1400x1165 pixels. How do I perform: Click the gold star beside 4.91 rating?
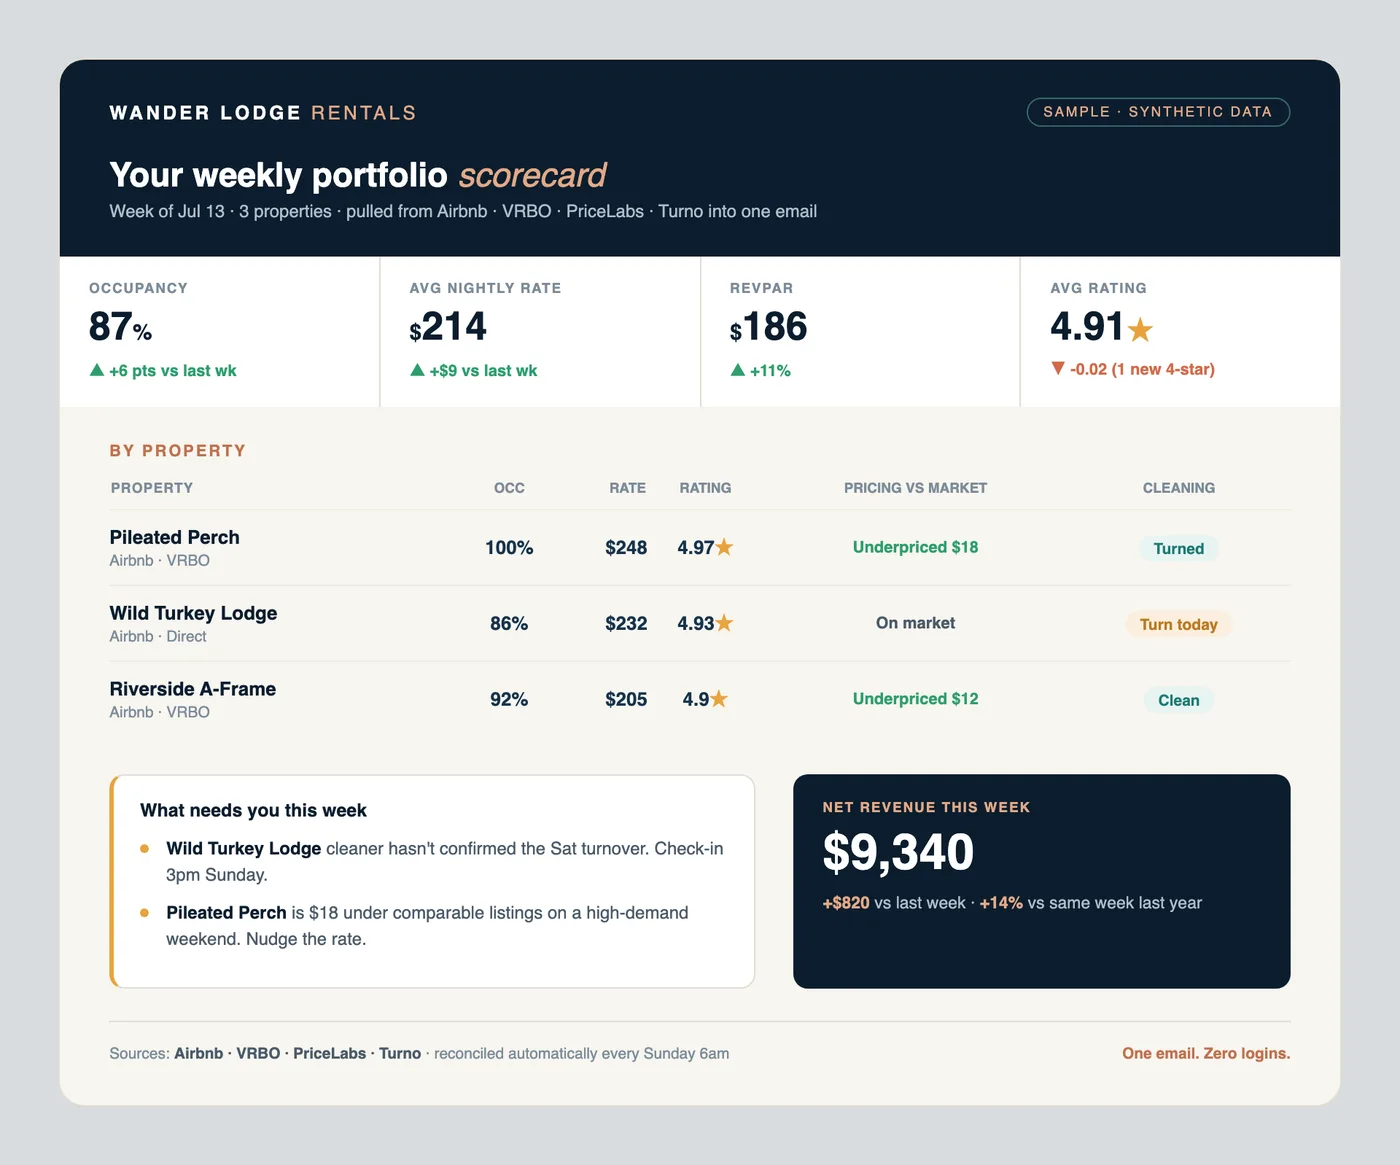pos(1140,328)
